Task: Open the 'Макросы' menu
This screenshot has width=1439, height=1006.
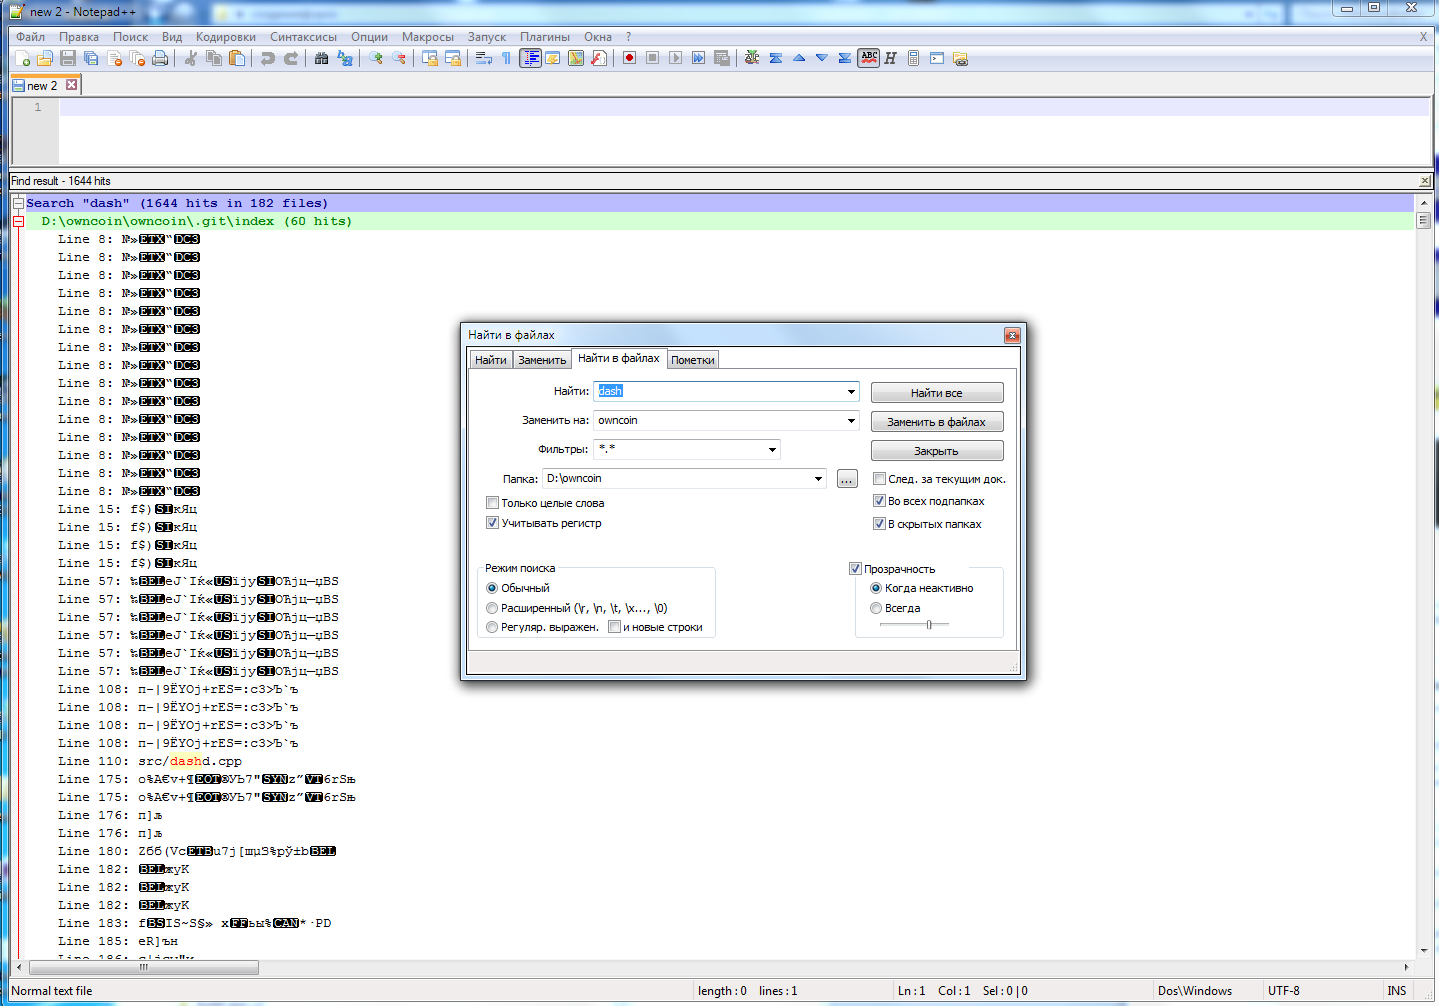Action: coord(428,37)
